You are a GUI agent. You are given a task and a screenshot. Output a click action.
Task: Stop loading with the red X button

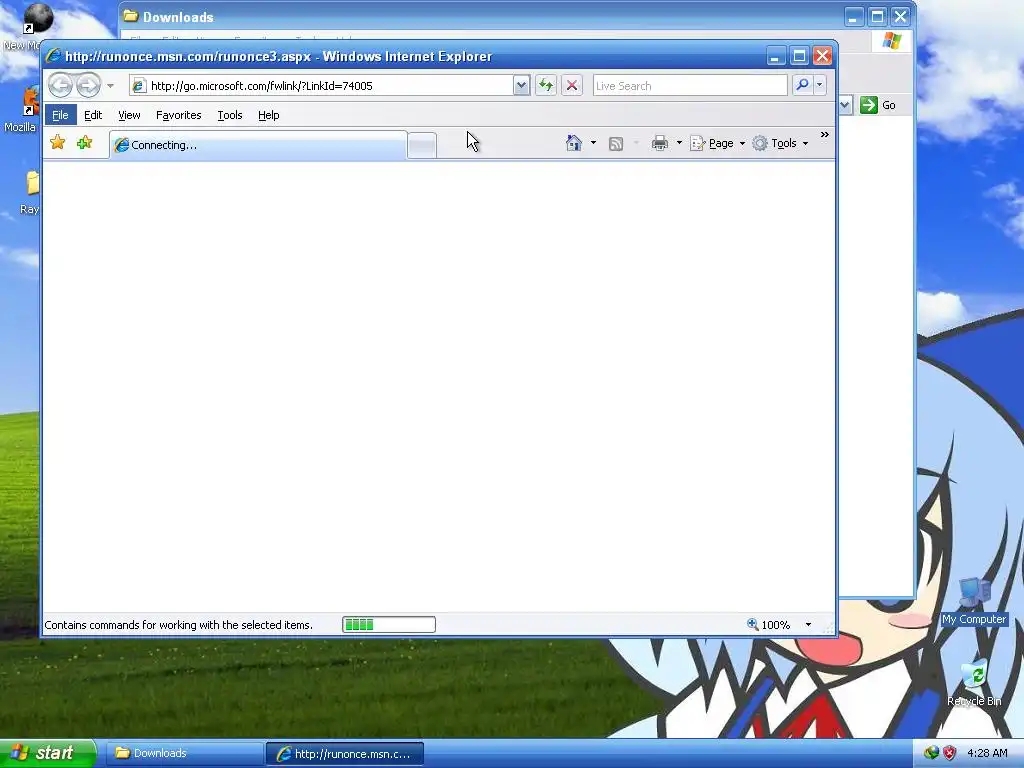572,86
